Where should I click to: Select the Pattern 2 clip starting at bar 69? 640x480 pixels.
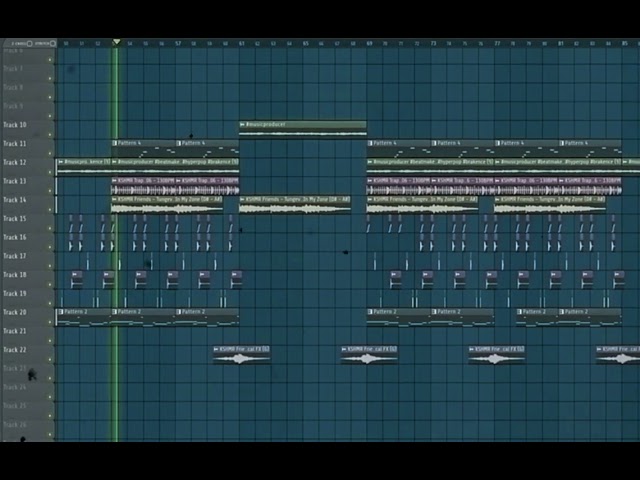point(398,317)
